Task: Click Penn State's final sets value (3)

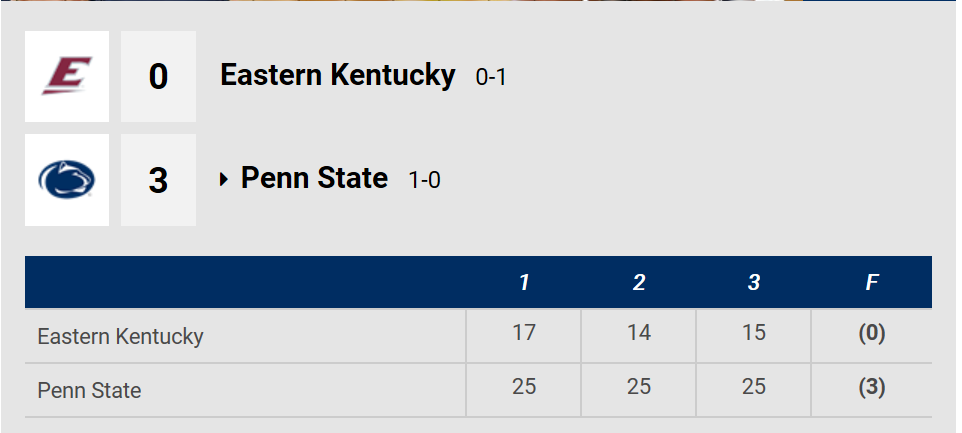Action: coord(872,387)
